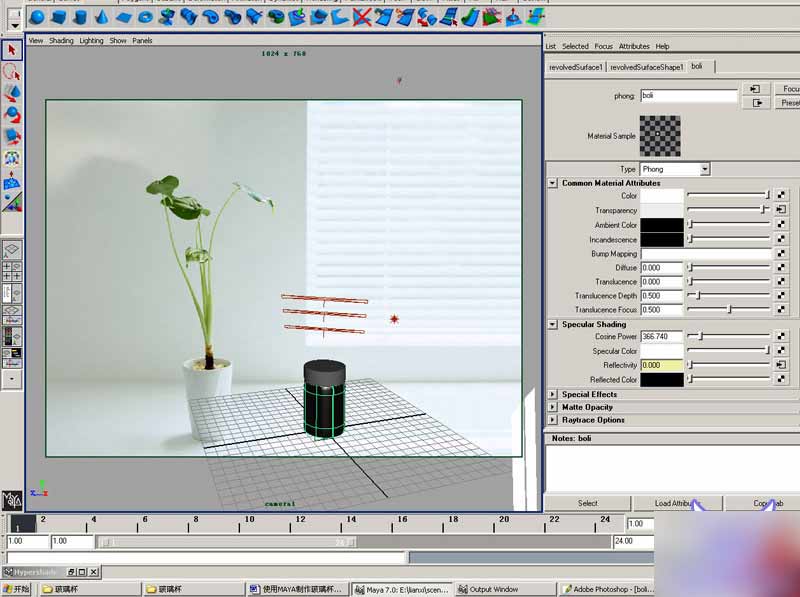This screenshot has width=800, height=597.
Task: Select the Select tool arrow
Action: pos(12,50)
